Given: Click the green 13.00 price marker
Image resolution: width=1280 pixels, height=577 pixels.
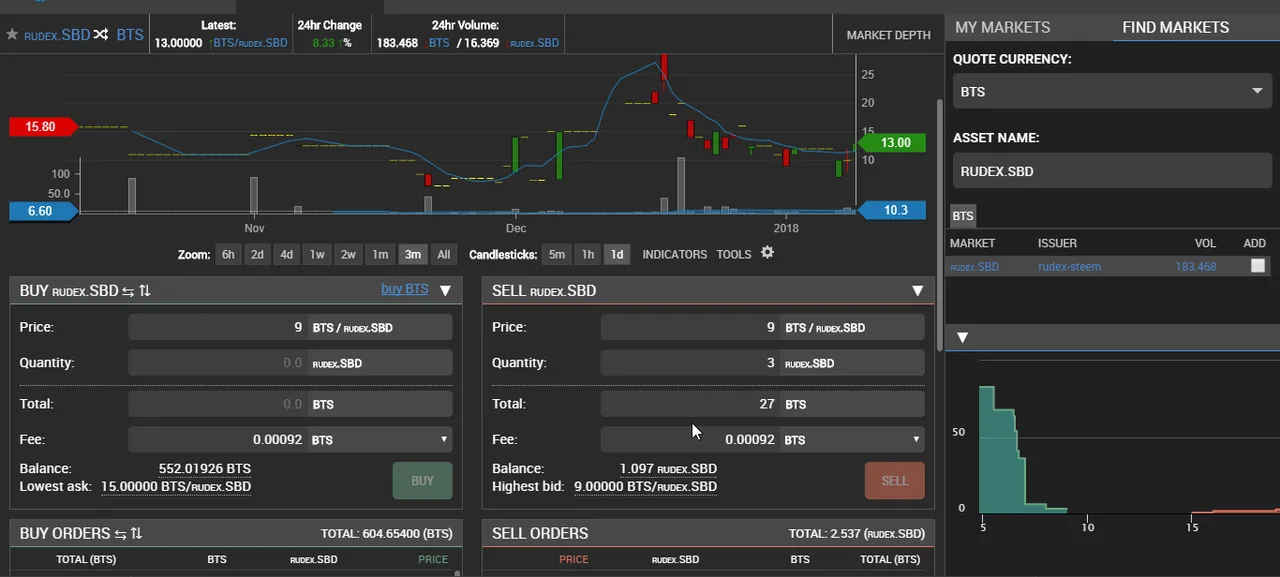Looking at the screenshot, I should [x=891, y=143].
